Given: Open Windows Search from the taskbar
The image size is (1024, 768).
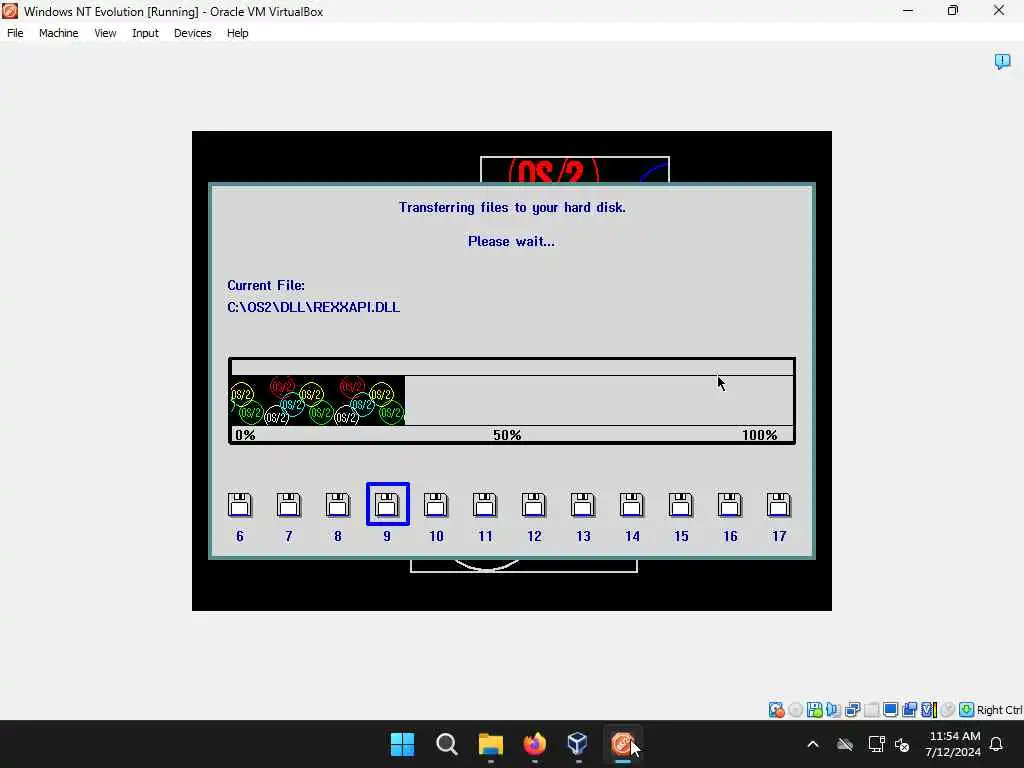Looking at the screenshot, I should [447, 744].
